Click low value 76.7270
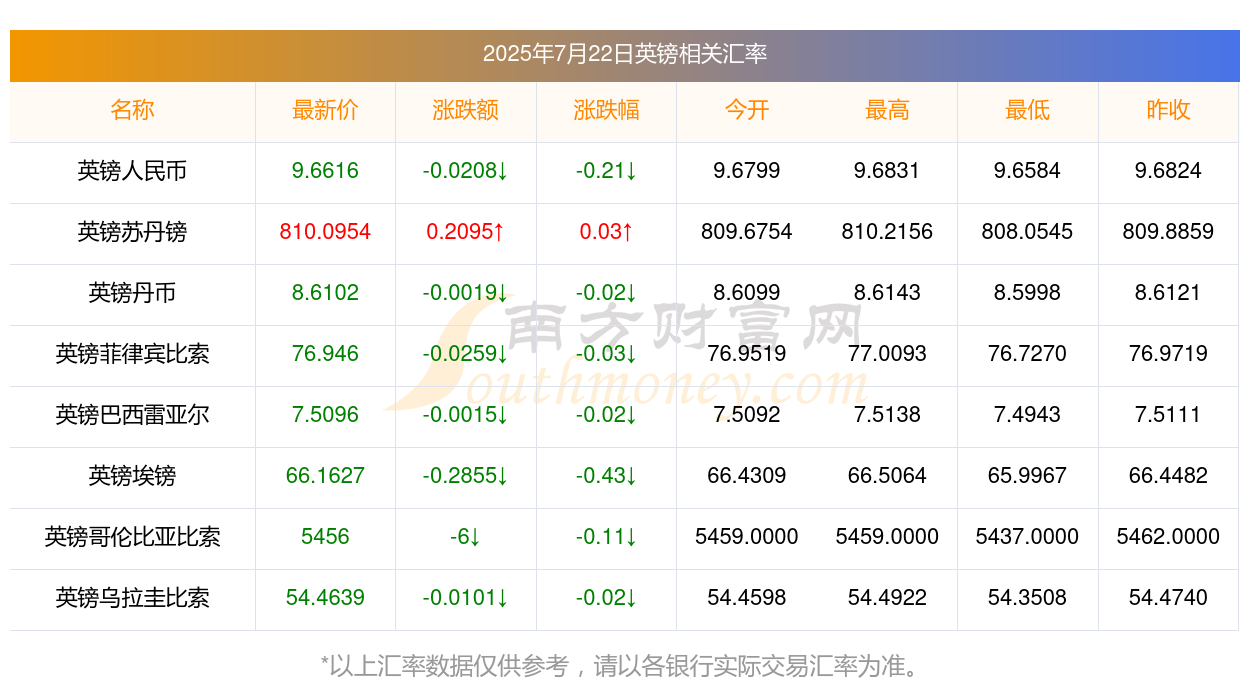Screen dimensions: 1250x698 coord(1028,354)
